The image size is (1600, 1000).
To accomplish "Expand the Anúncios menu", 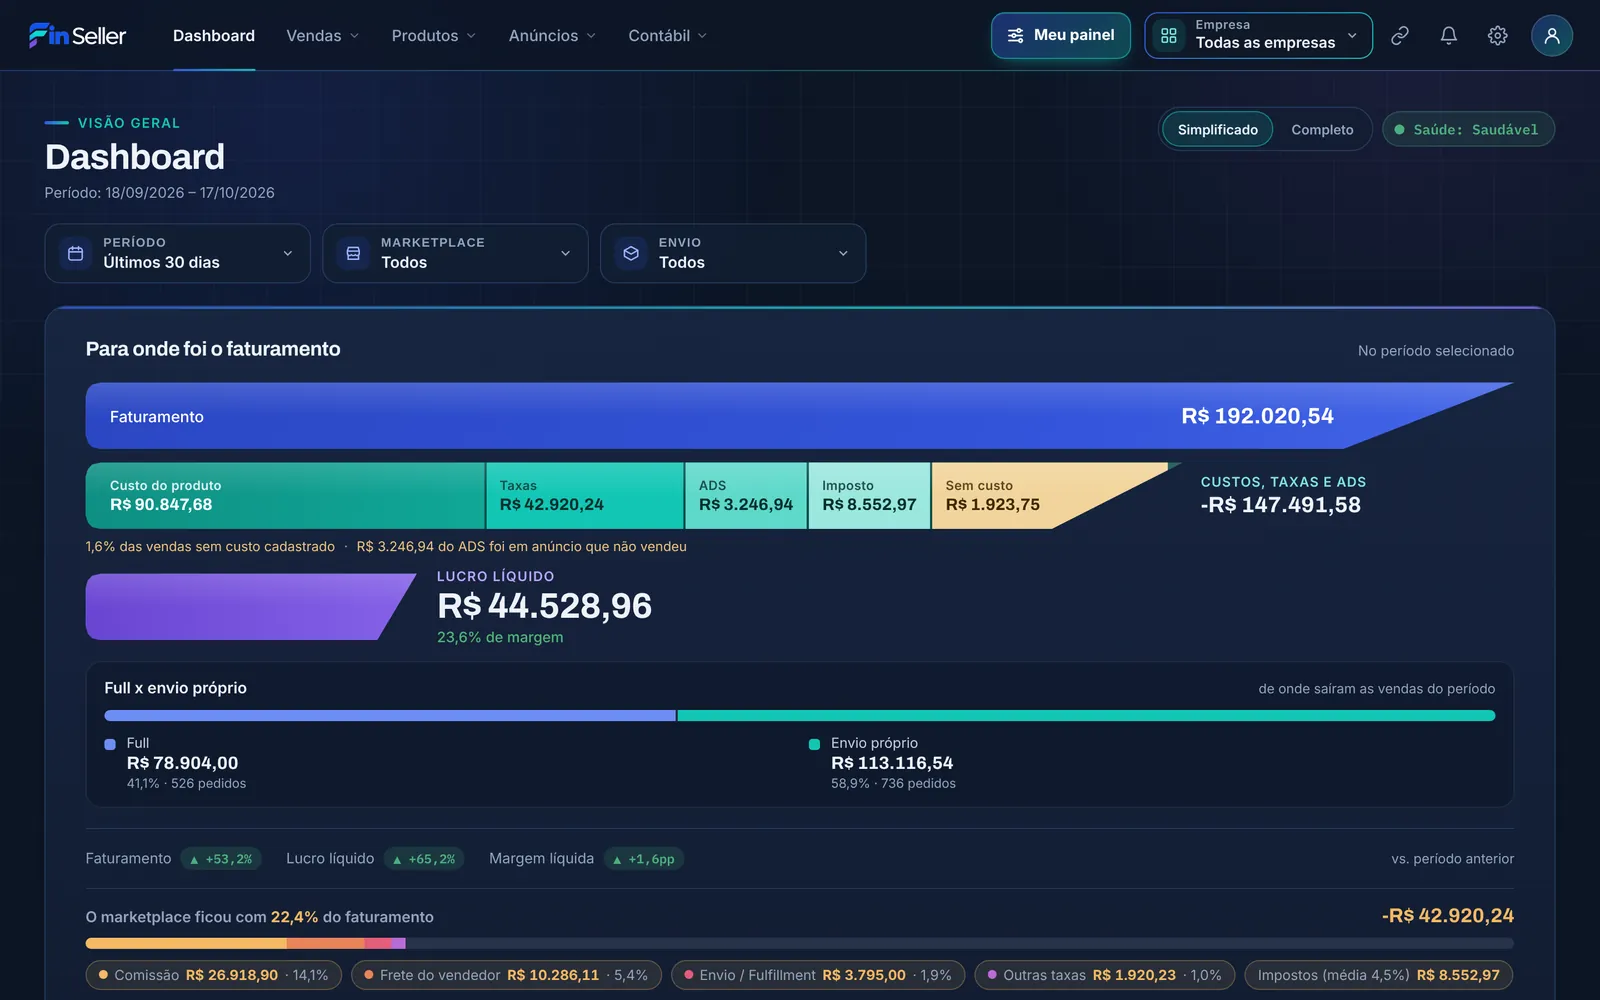I will [552, 35].
